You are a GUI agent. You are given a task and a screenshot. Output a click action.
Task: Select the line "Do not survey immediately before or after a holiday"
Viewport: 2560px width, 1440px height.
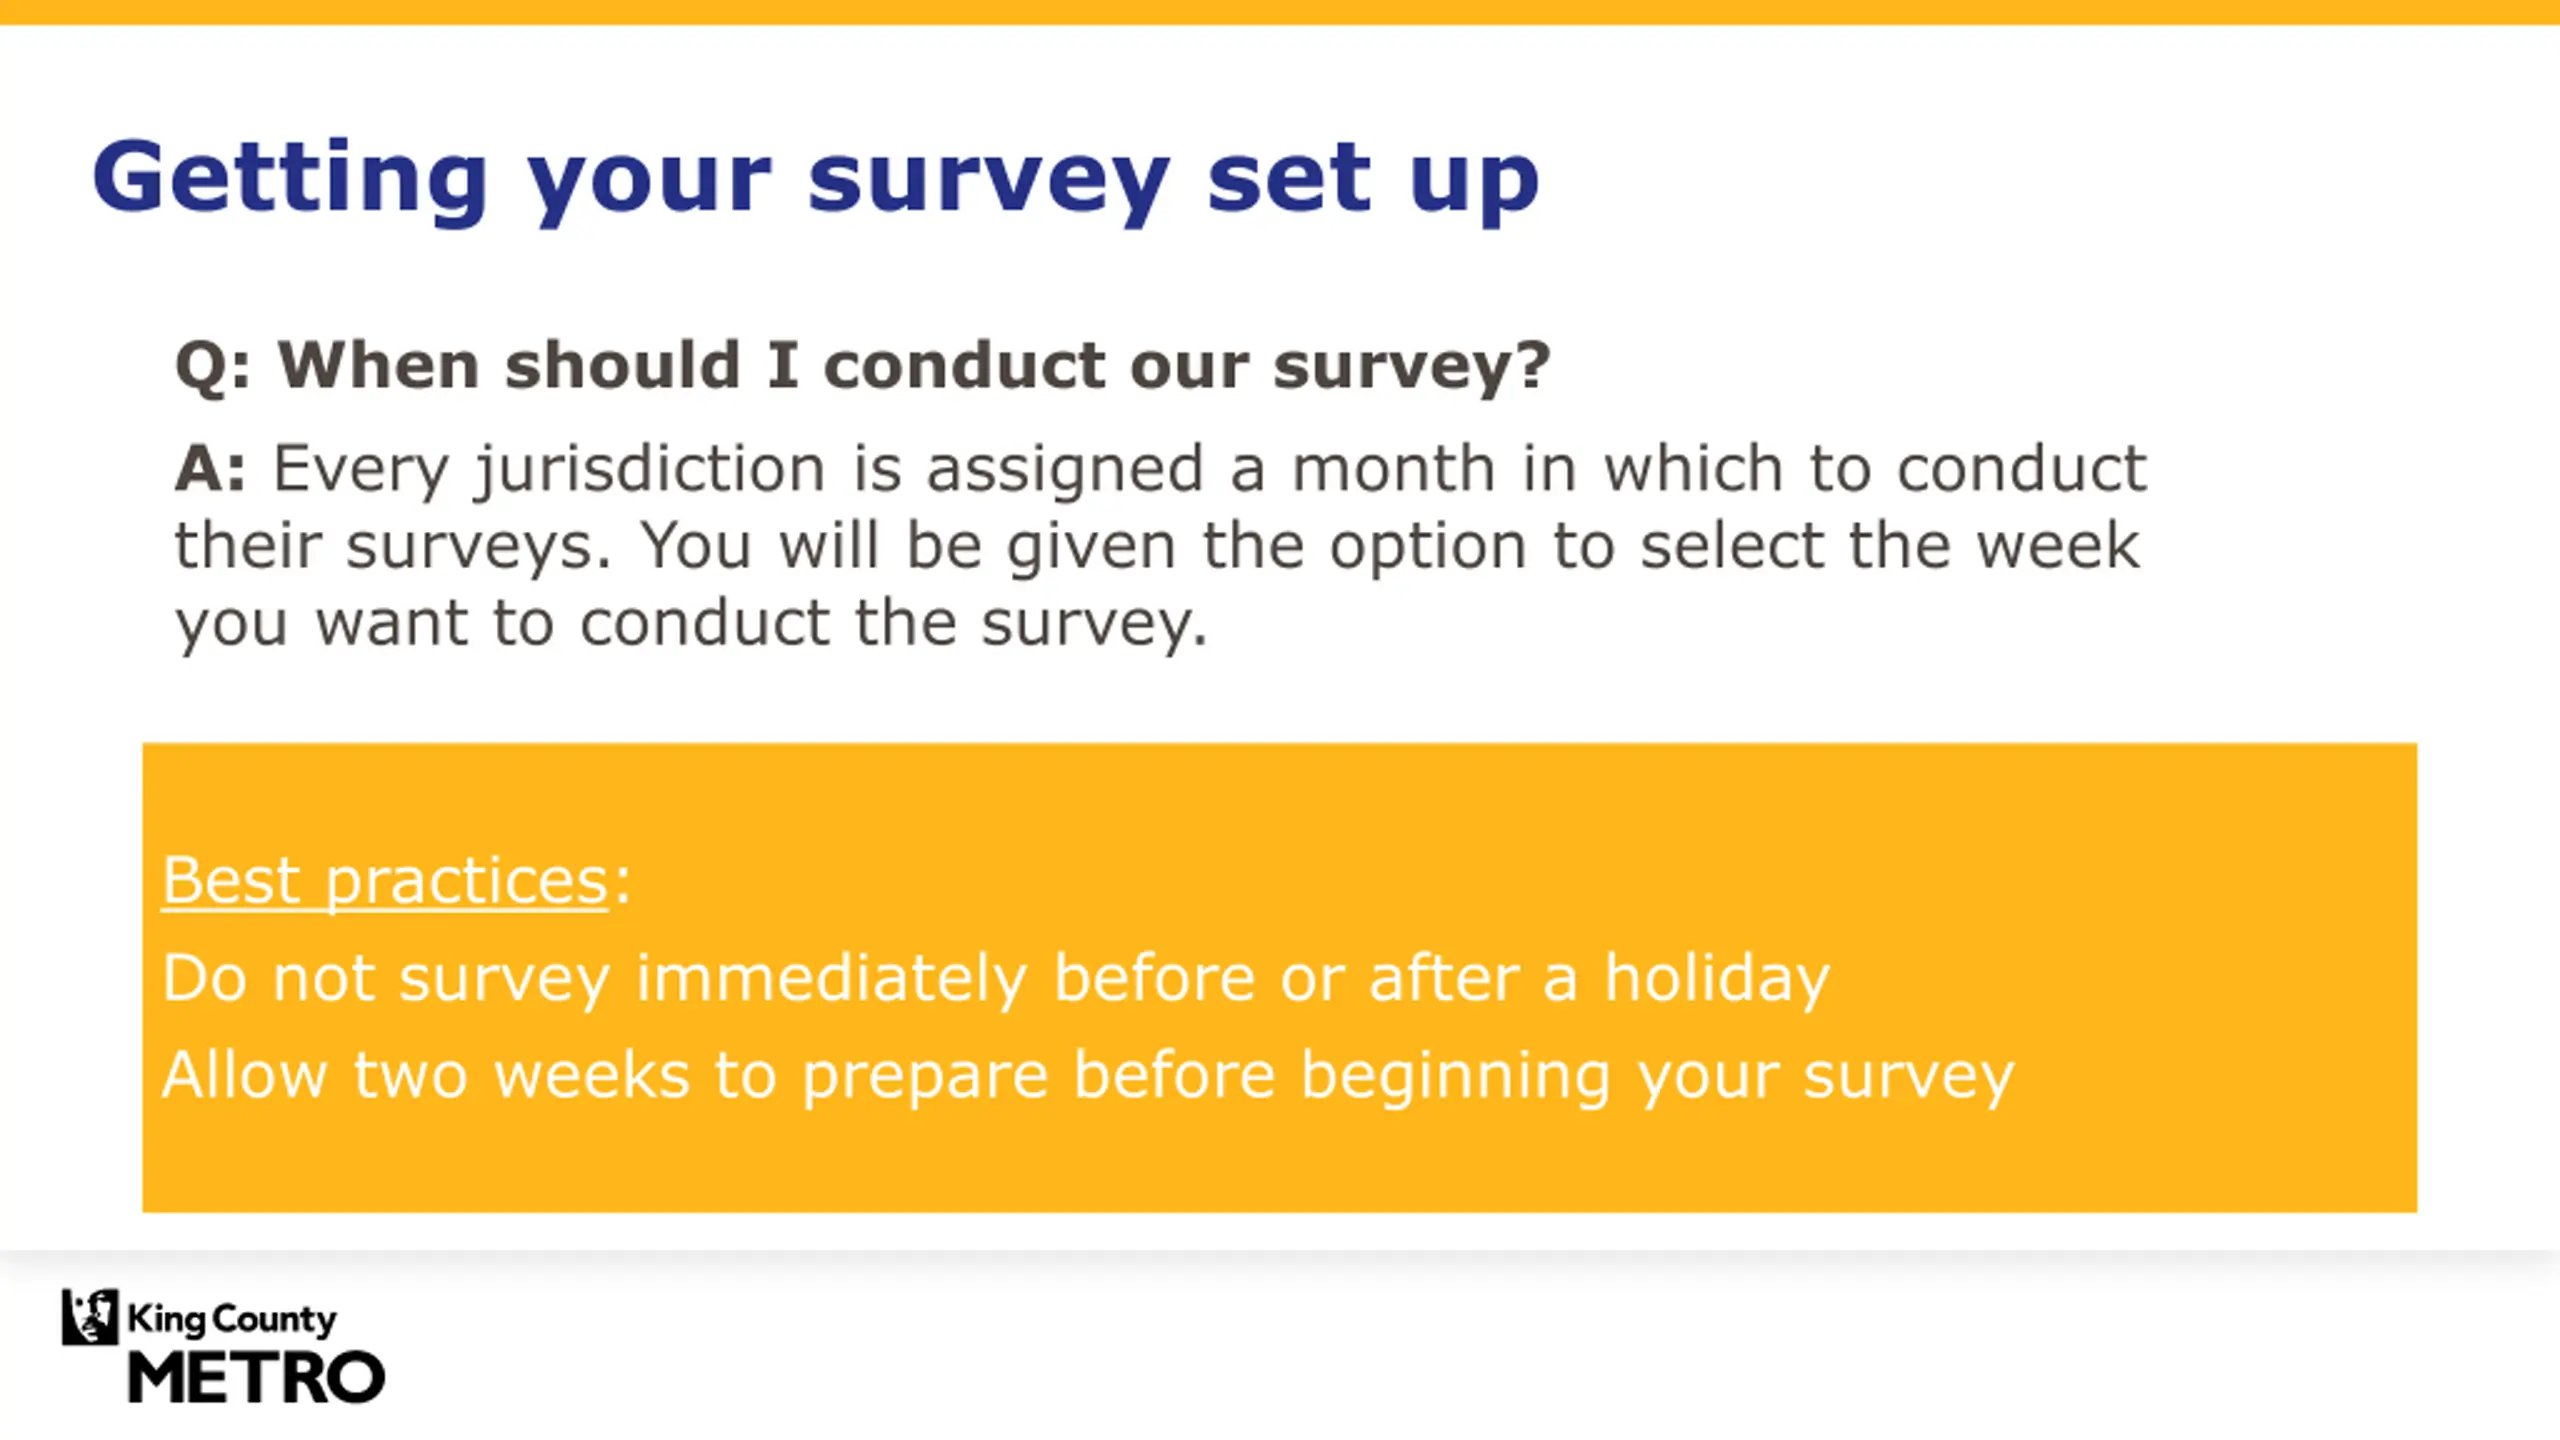[x=996, y=977]
